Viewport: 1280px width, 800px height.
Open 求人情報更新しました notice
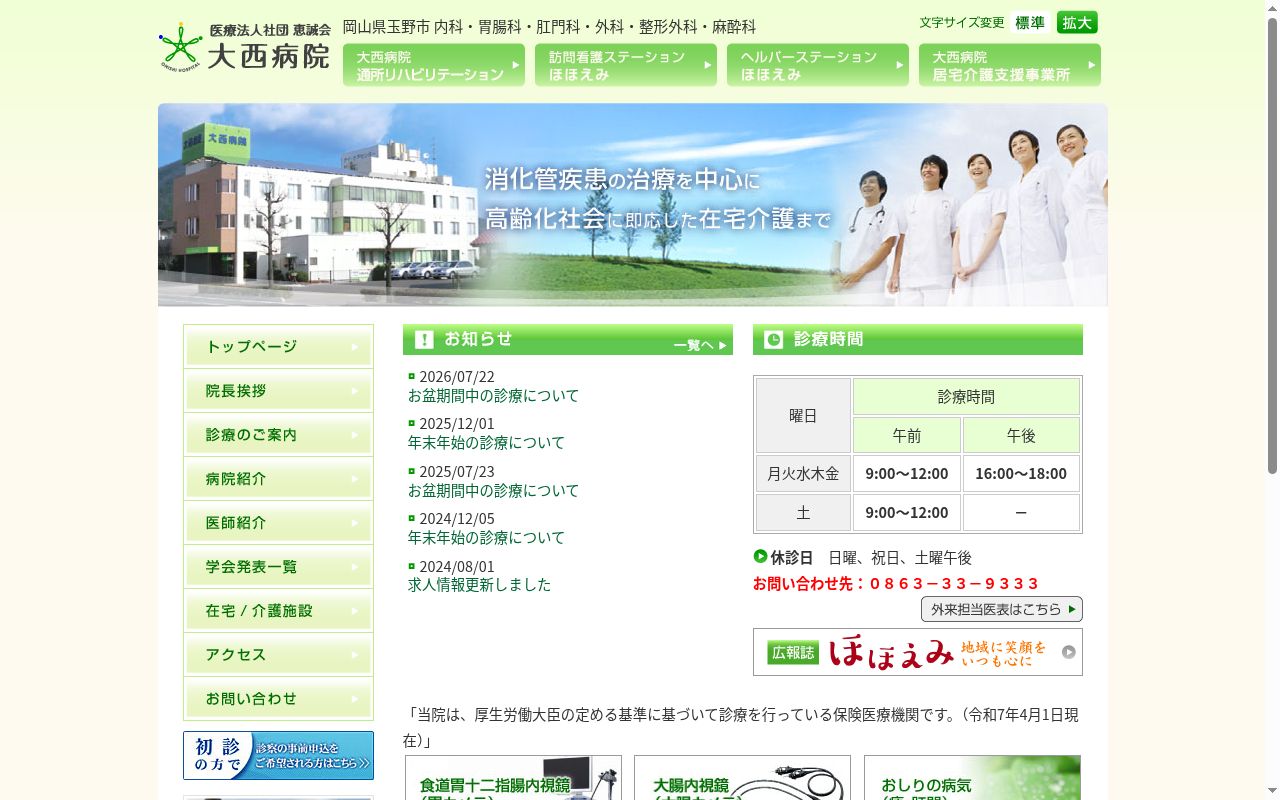[479, 585]
